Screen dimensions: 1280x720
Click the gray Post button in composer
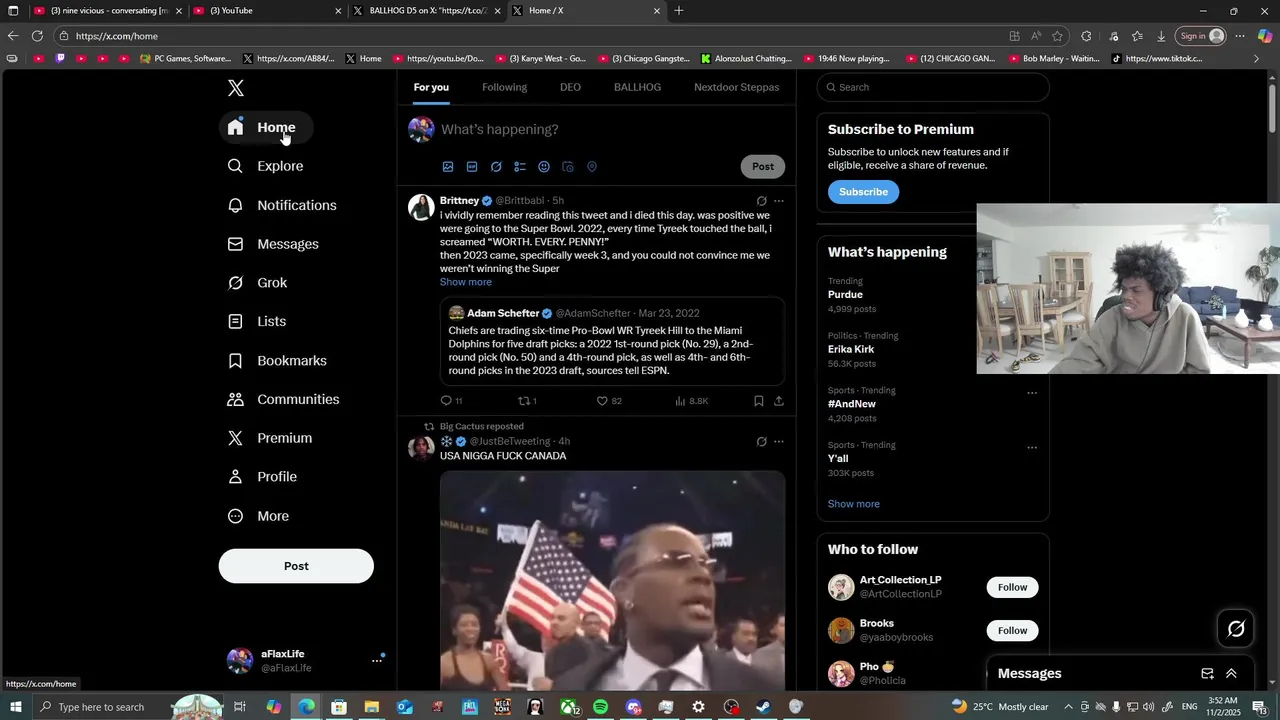[x=763, y=166]
